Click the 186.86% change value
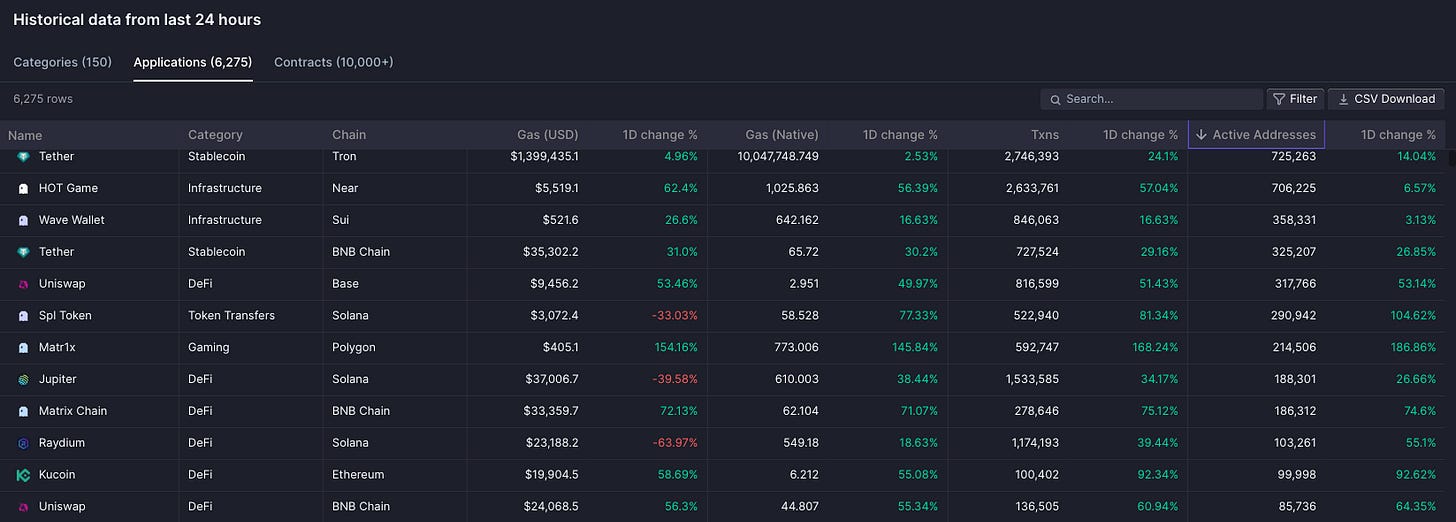 click(x=1415, y=348)
